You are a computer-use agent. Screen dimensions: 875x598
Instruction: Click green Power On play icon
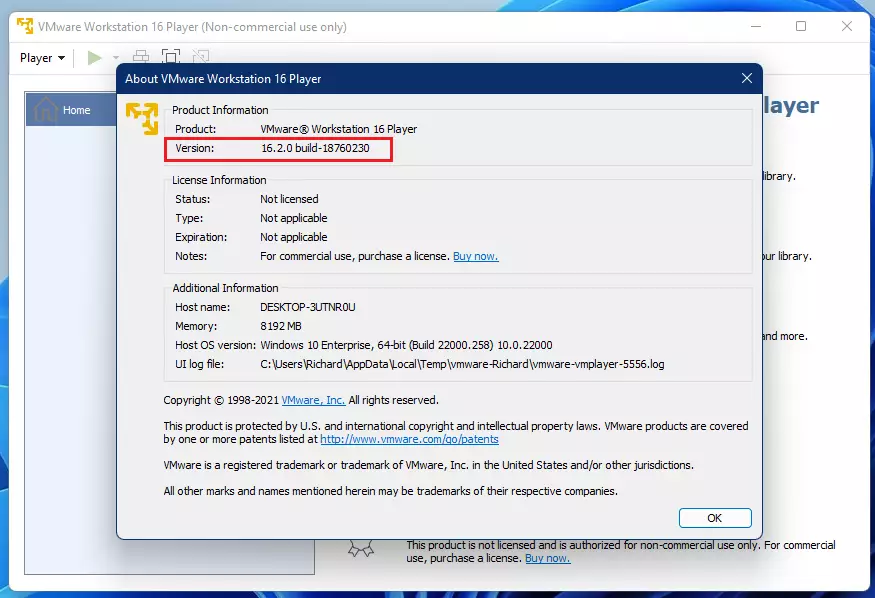click(x=94, y=57)
